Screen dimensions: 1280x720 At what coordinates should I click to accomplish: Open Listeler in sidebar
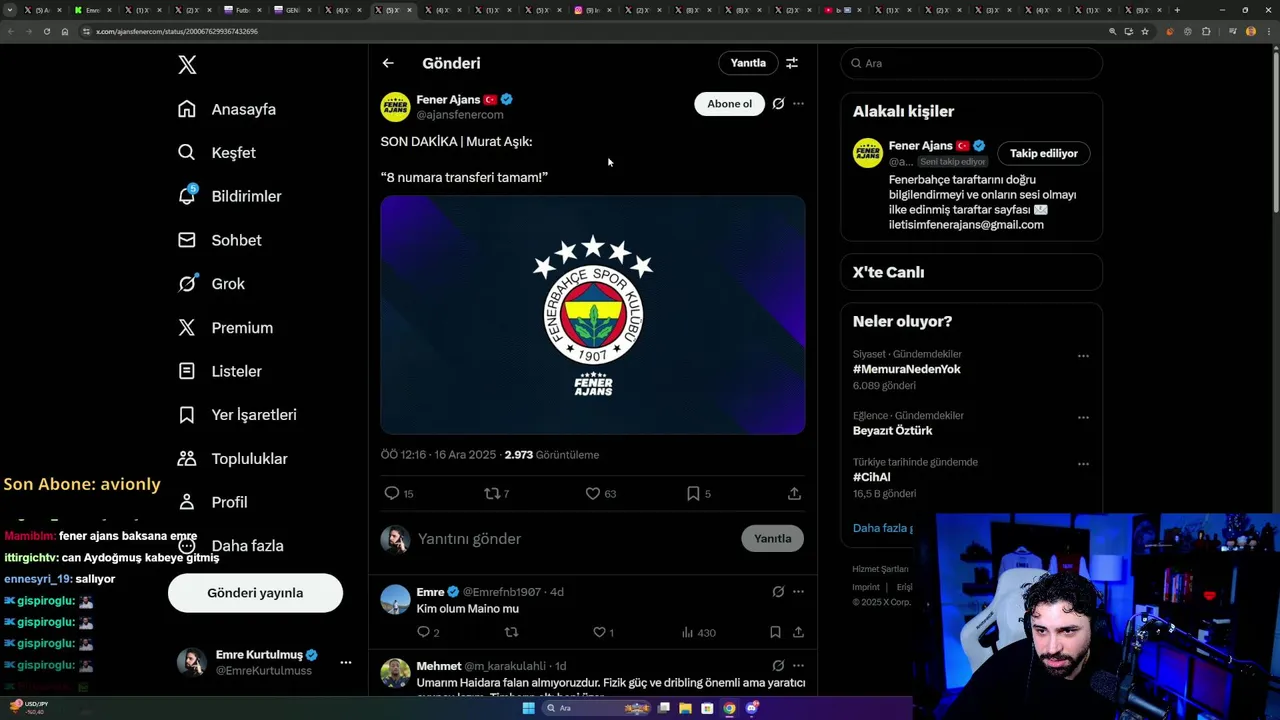pos(219,371)
